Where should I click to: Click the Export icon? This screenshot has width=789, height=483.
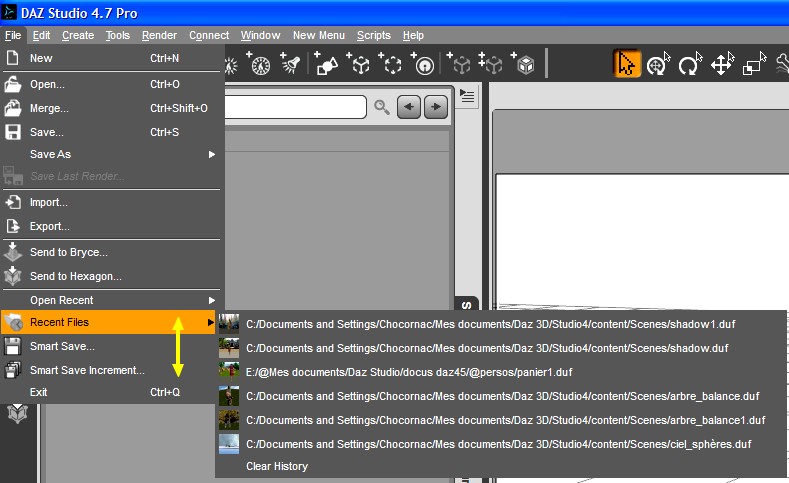click(x=13, y=226)
